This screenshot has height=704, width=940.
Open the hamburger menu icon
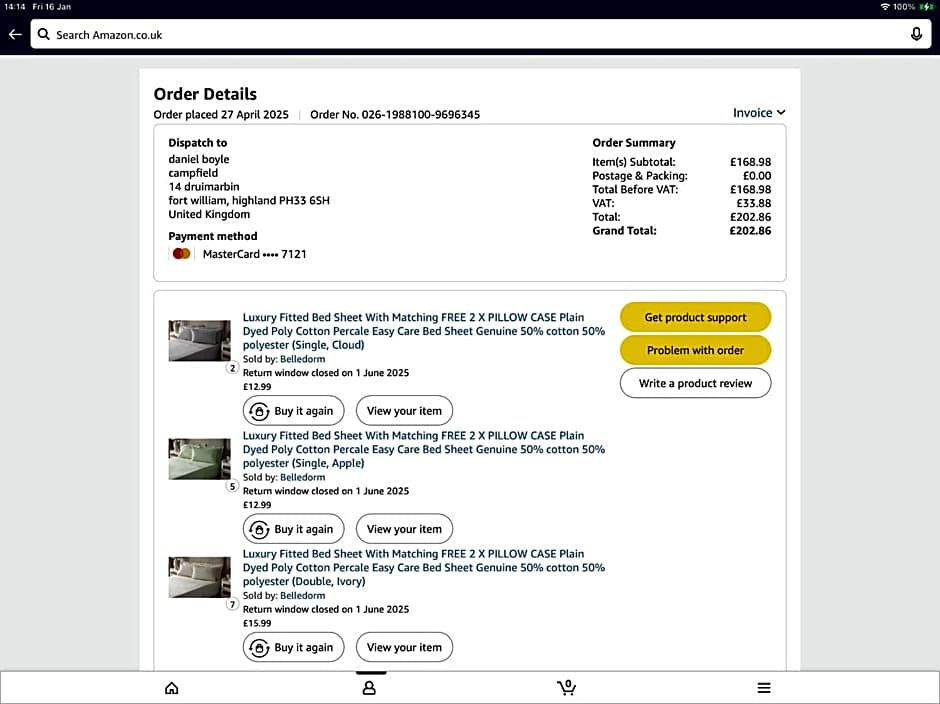[x=764, y=688]
